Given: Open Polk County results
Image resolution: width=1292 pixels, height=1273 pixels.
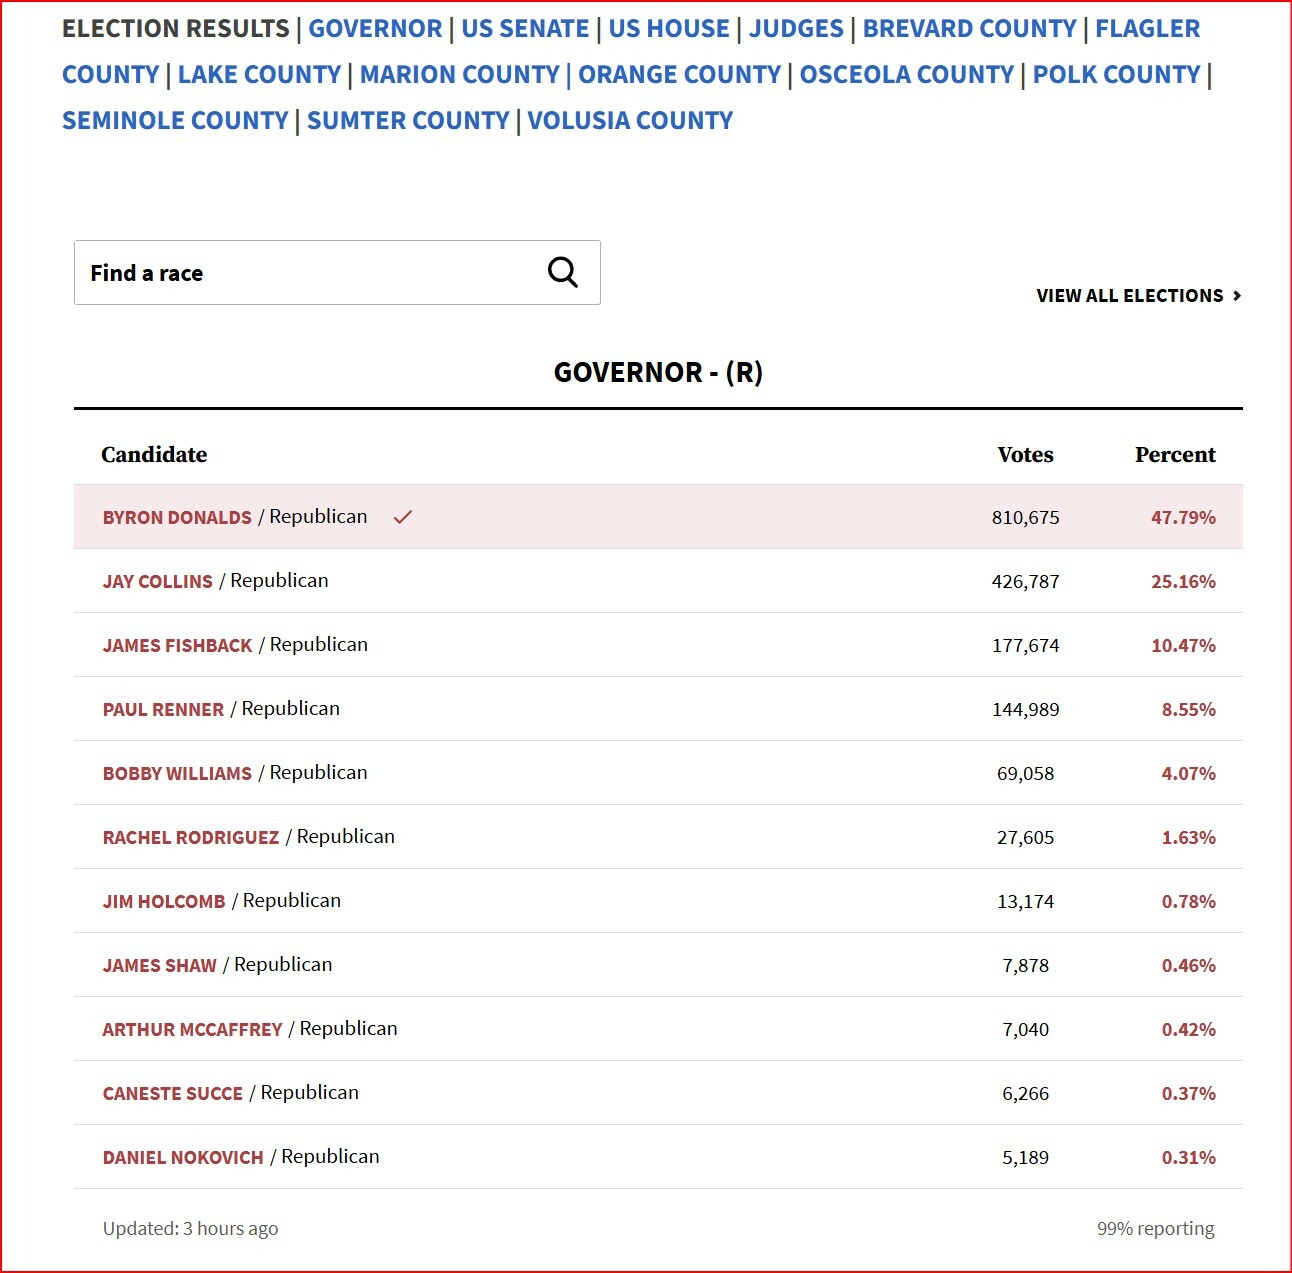Looking at the screenshot, I should (1116, 74).
